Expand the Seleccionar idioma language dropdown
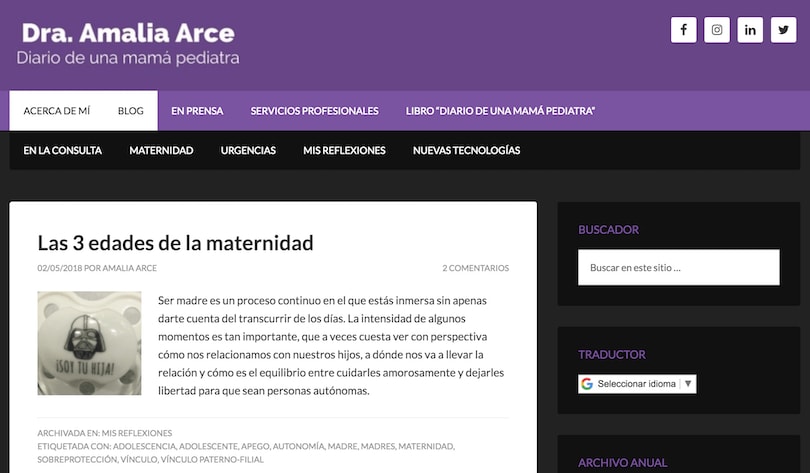Image resolution: width=810 pixels, height=473 pixels. click(637, 384)
